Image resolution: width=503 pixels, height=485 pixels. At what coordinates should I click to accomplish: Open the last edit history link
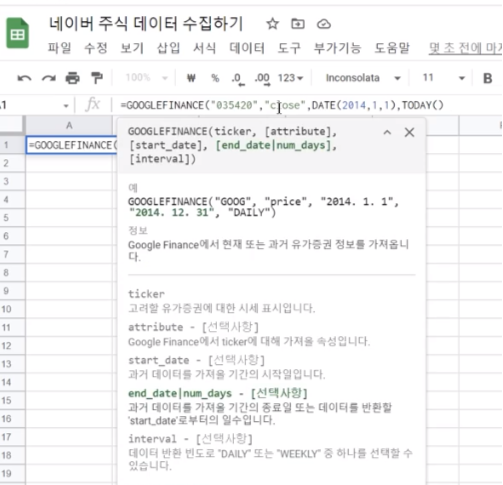[466, 48]
